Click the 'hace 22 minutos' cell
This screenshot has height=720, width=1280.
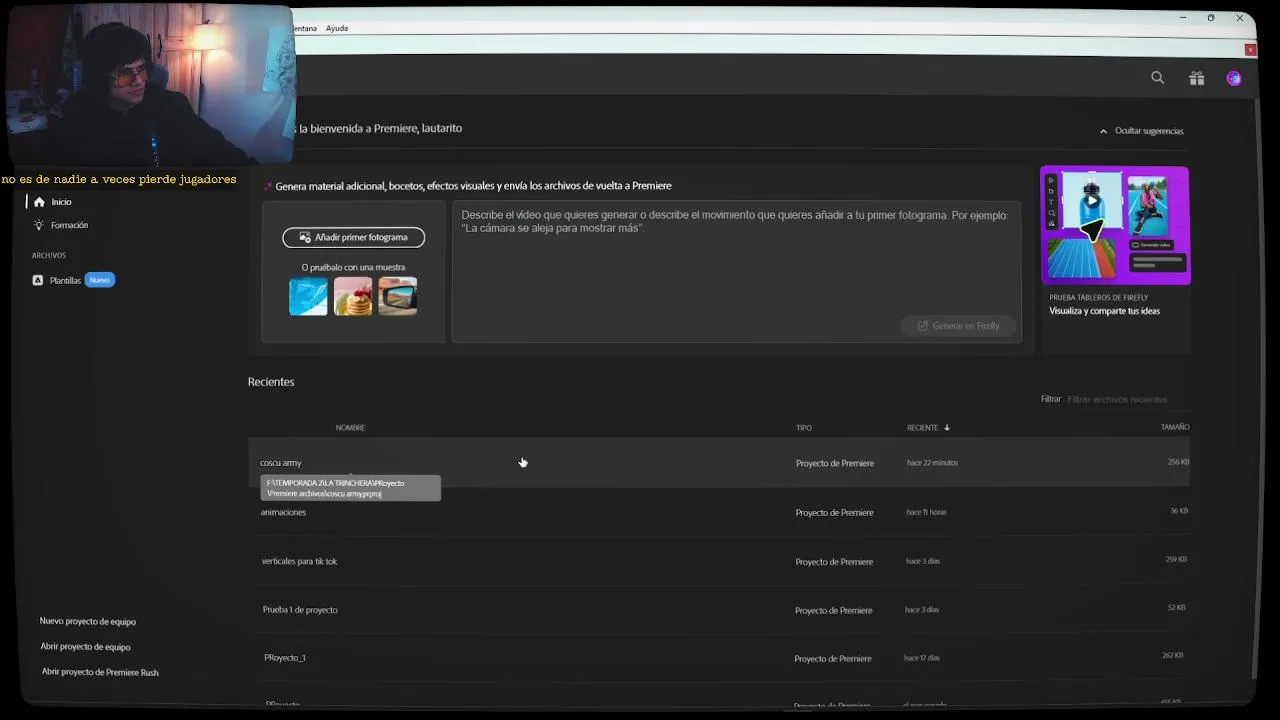[932, 463]
